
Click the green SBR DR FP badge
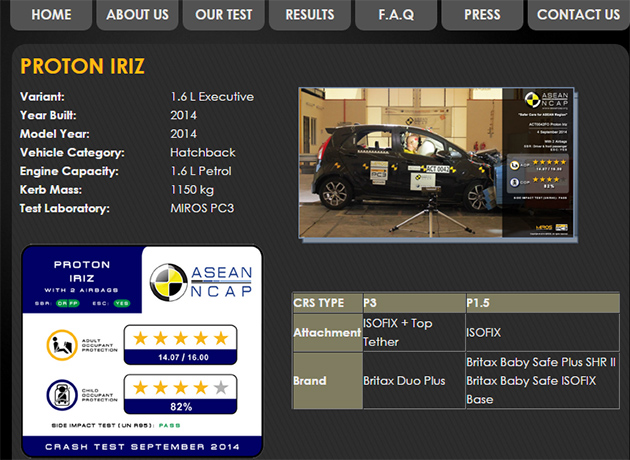(x=69, y=300)
